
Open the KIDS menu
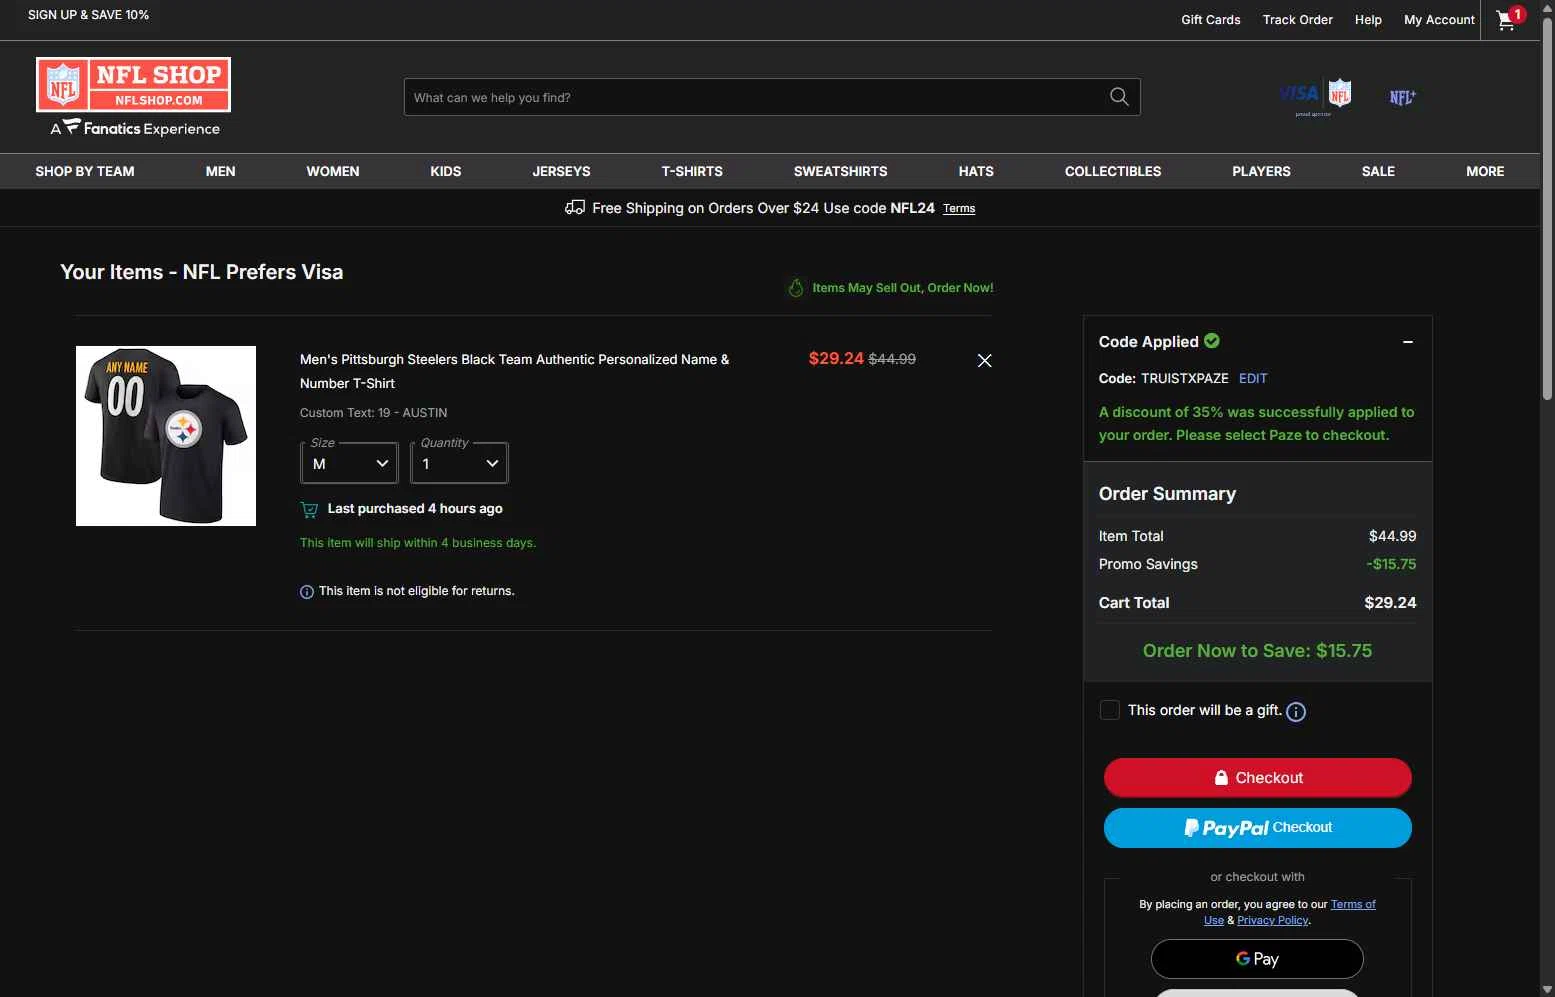(x=446, y=171)
